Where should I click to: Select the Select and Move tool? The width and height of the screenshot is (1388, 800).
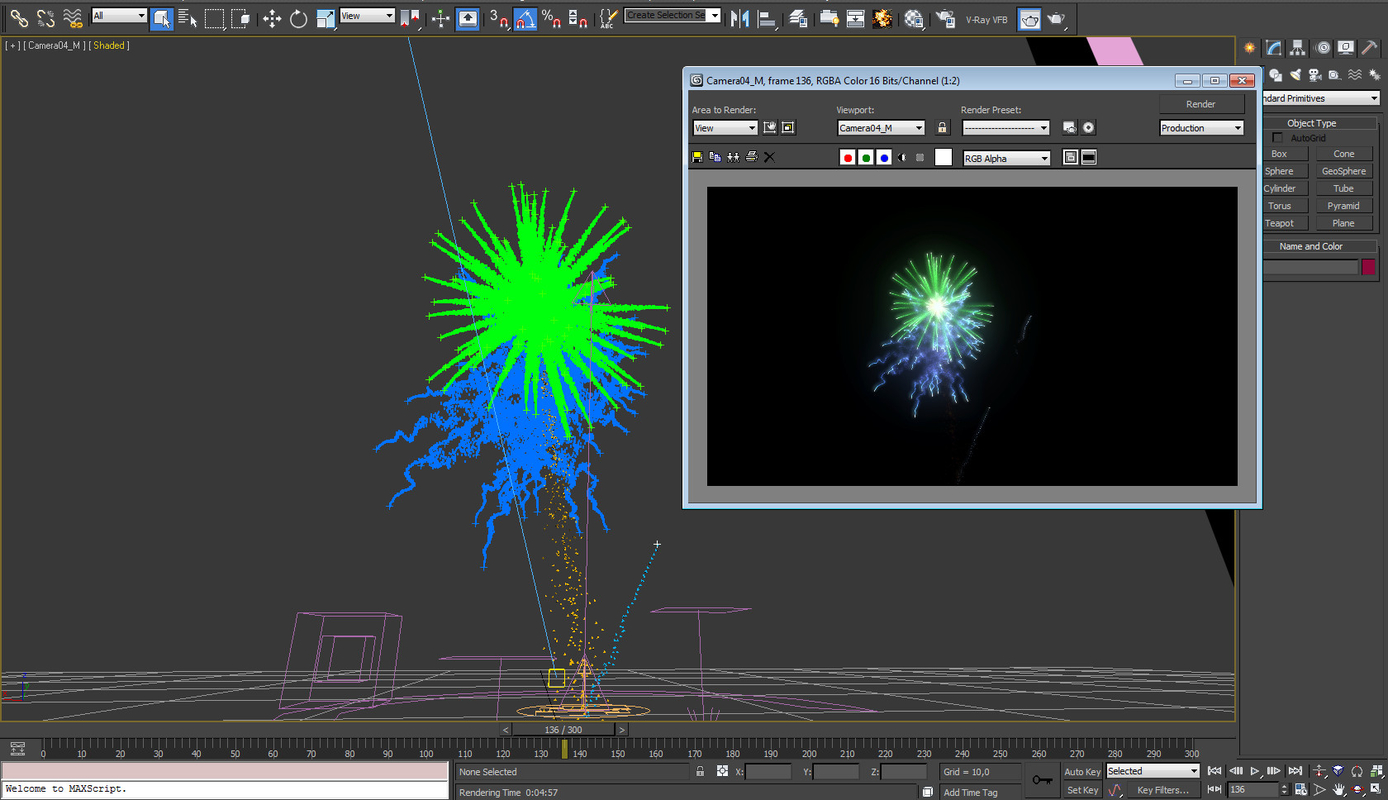pyautogui.click(x=270, y=18)
